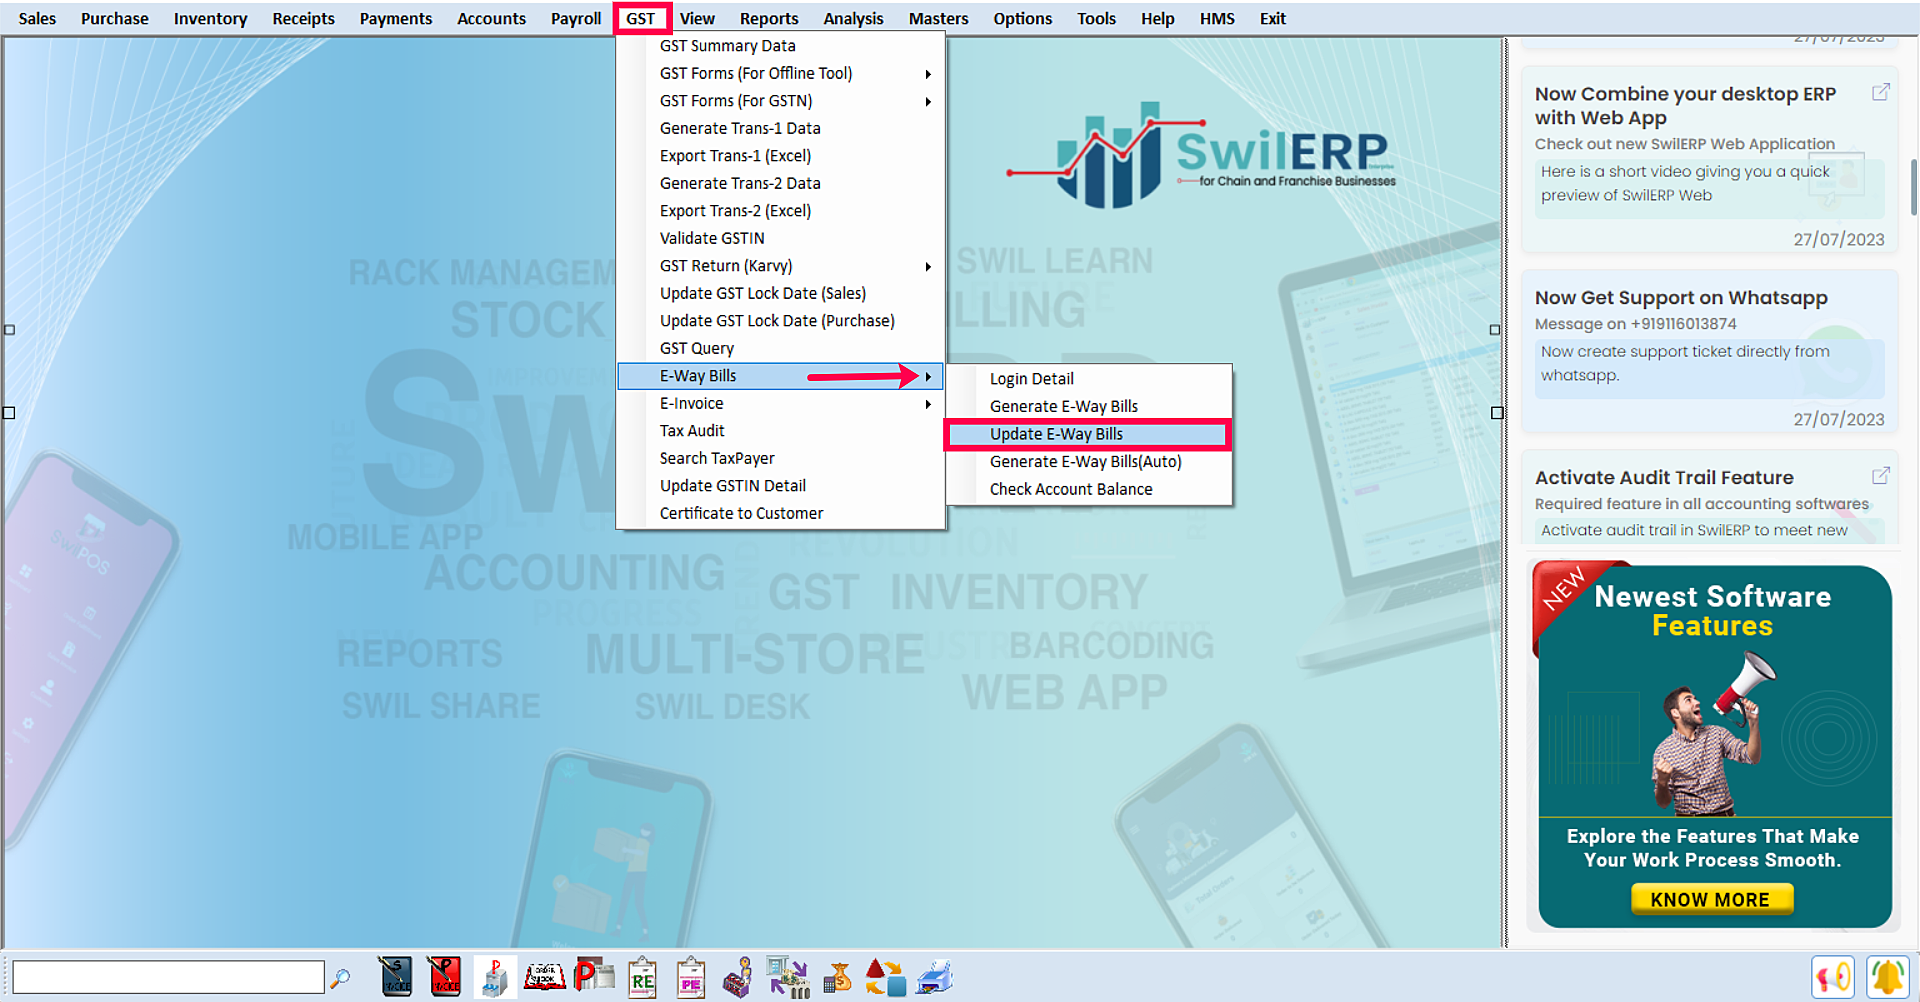Viewport: 1920px width, 1002px height.
Task: Click the orange notification bell icon
Action: click(x=1888, y=977)
